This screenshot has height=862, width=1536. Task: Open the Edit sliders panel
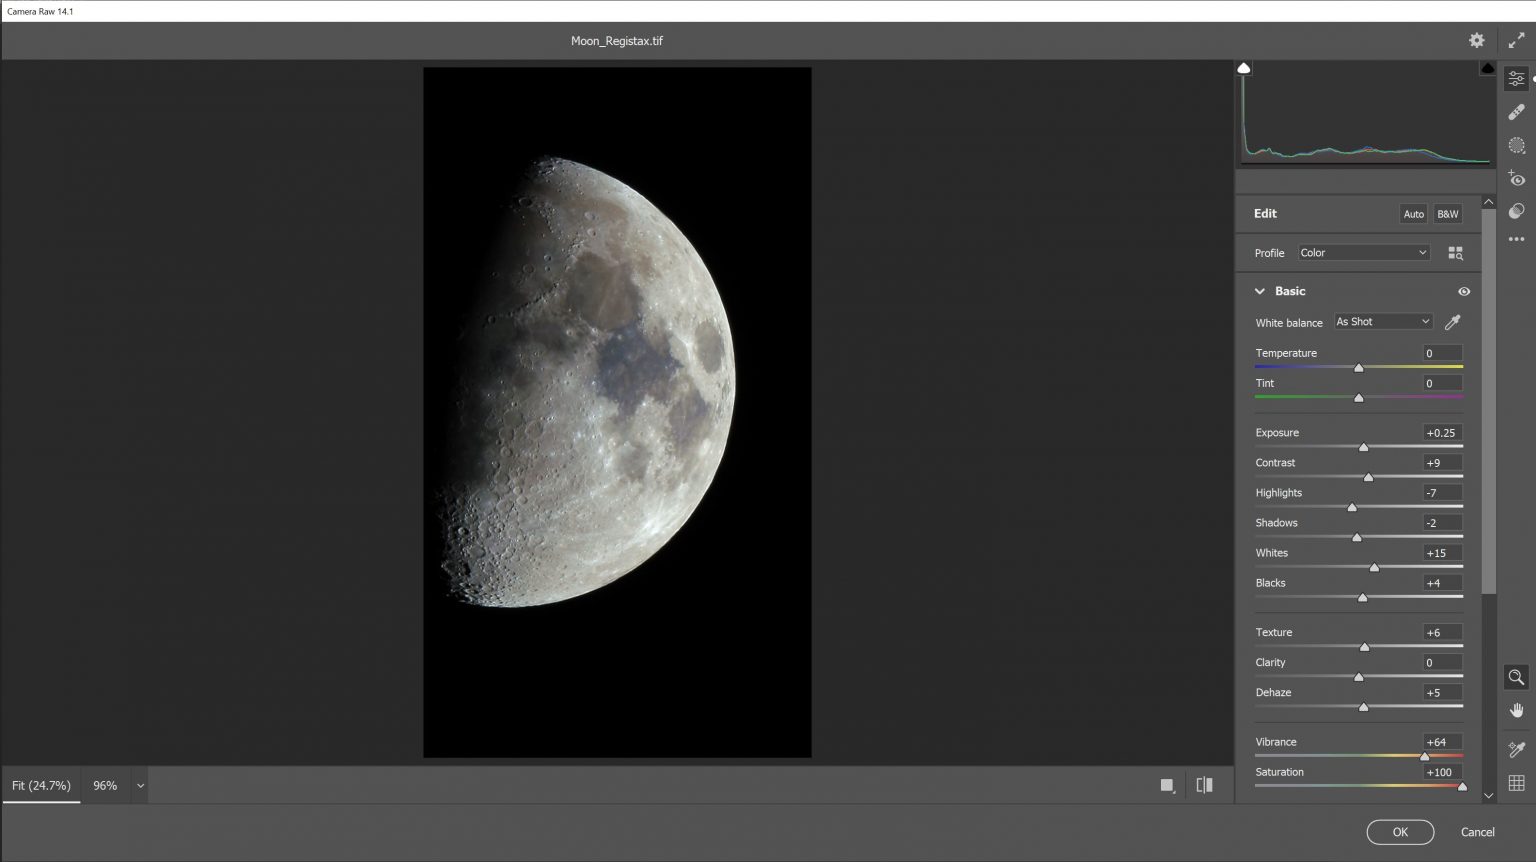tap(1516, 78)
